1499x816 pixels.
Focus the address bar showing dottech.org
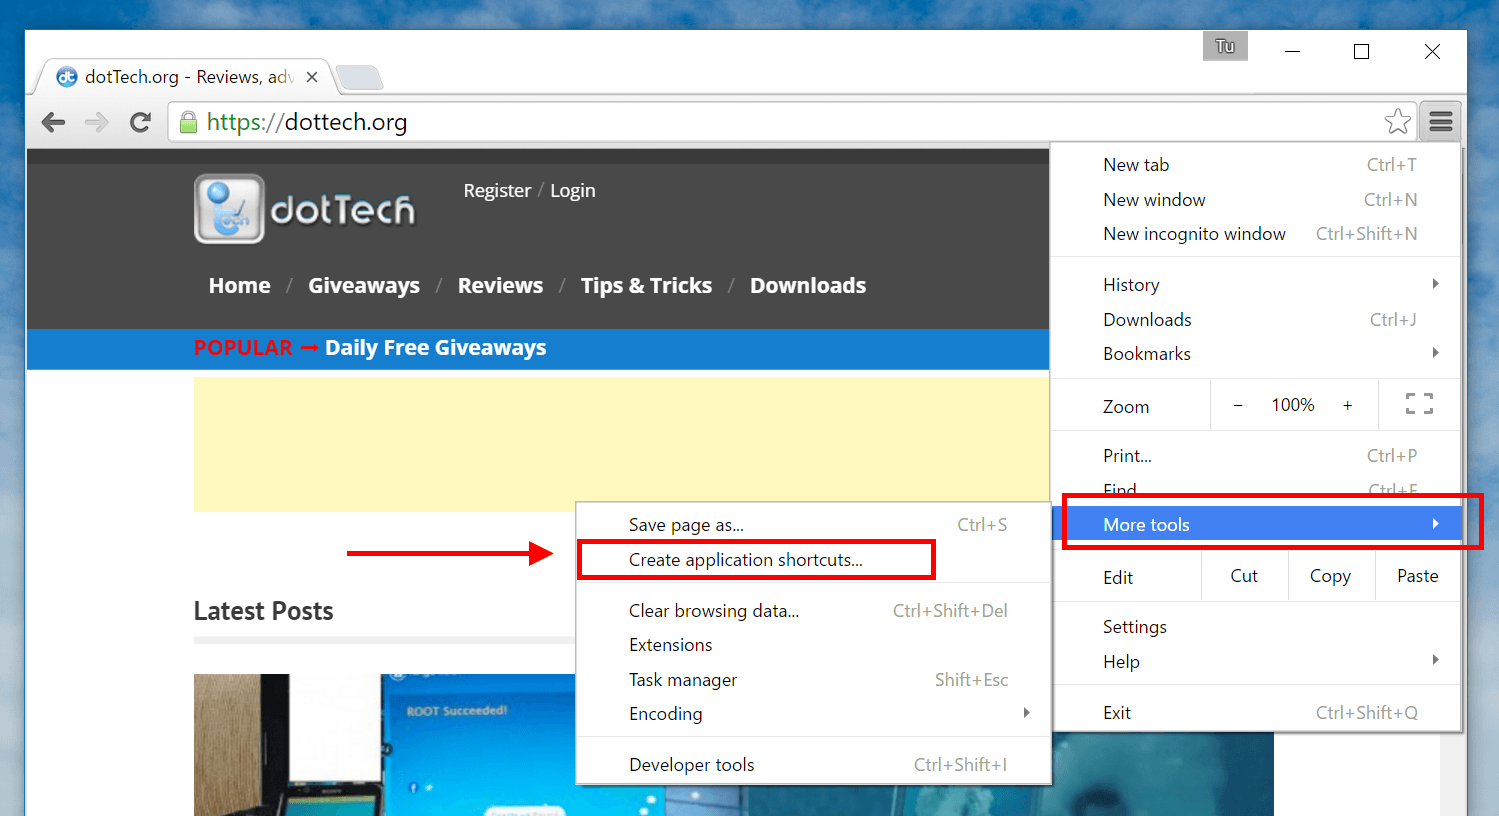coord(790,122)
